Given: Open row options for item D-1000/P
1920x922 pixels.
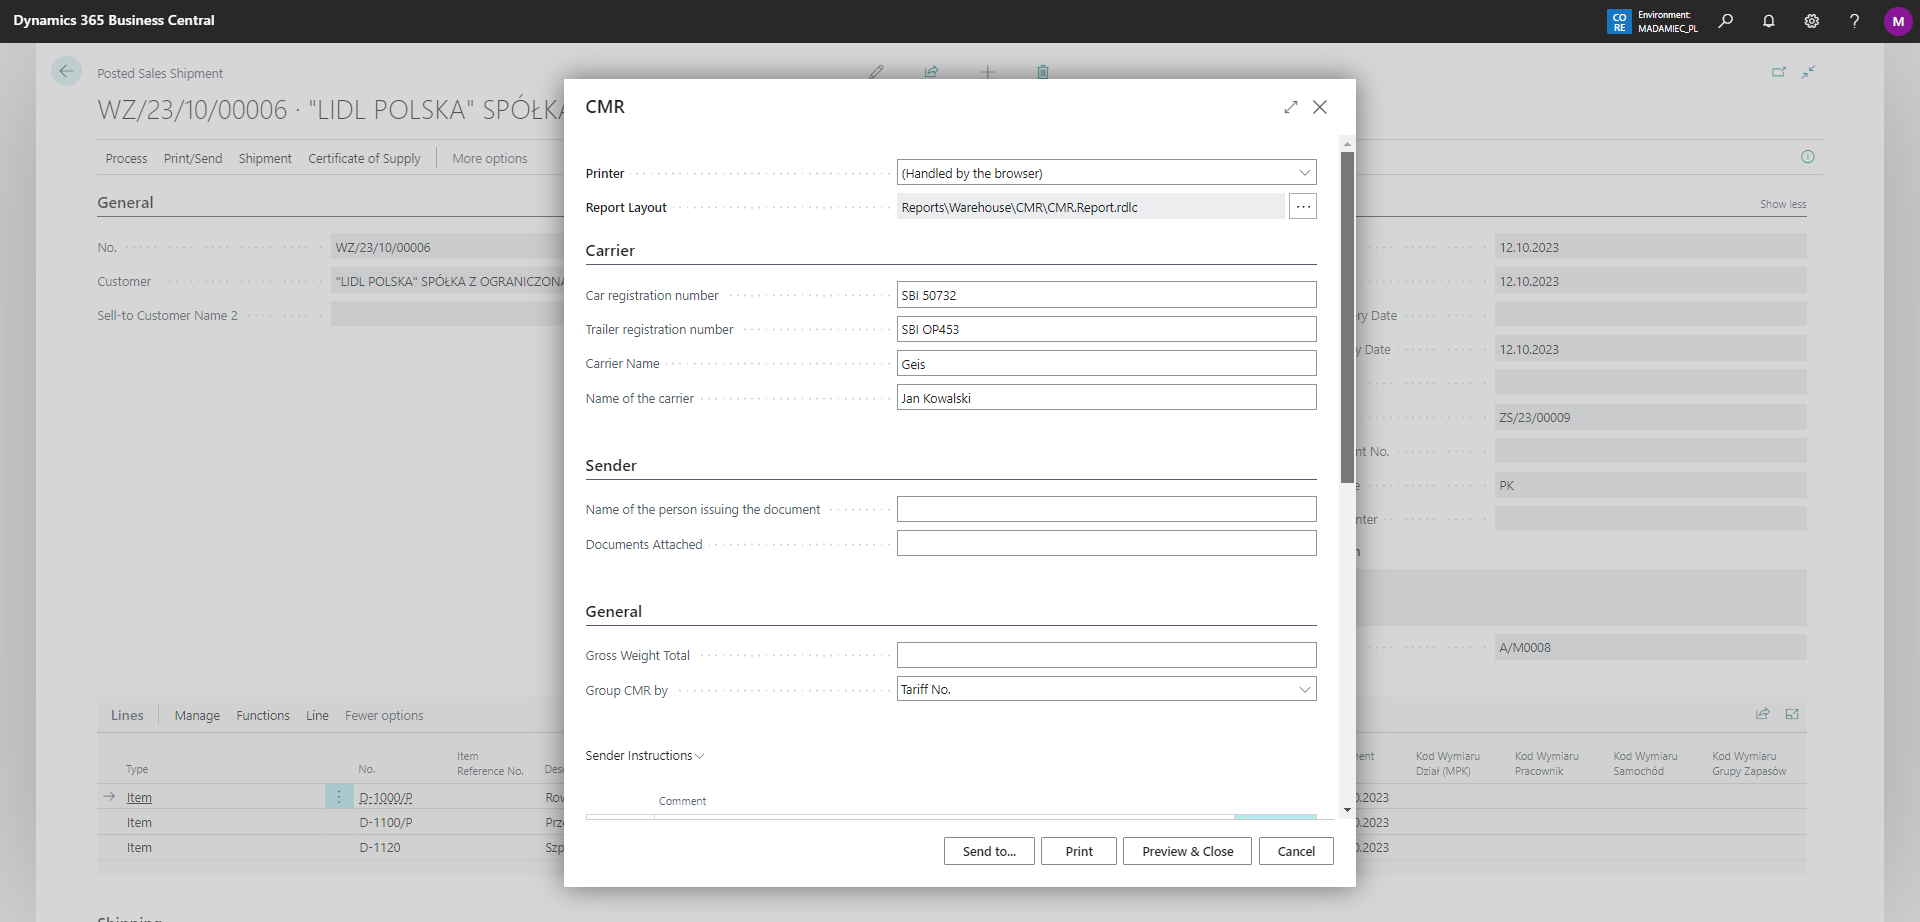Looking at the screenshot, I should [x=339, y=797].
